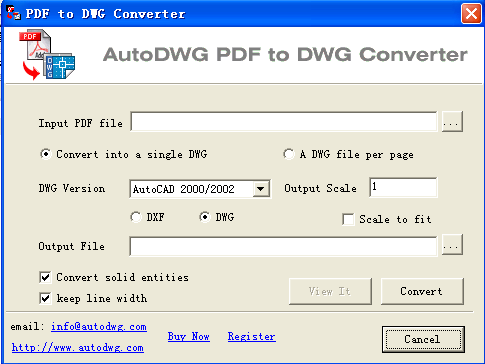Choose the DWG output format
This screenshot has height=364, width=485.
click(217, 217)
